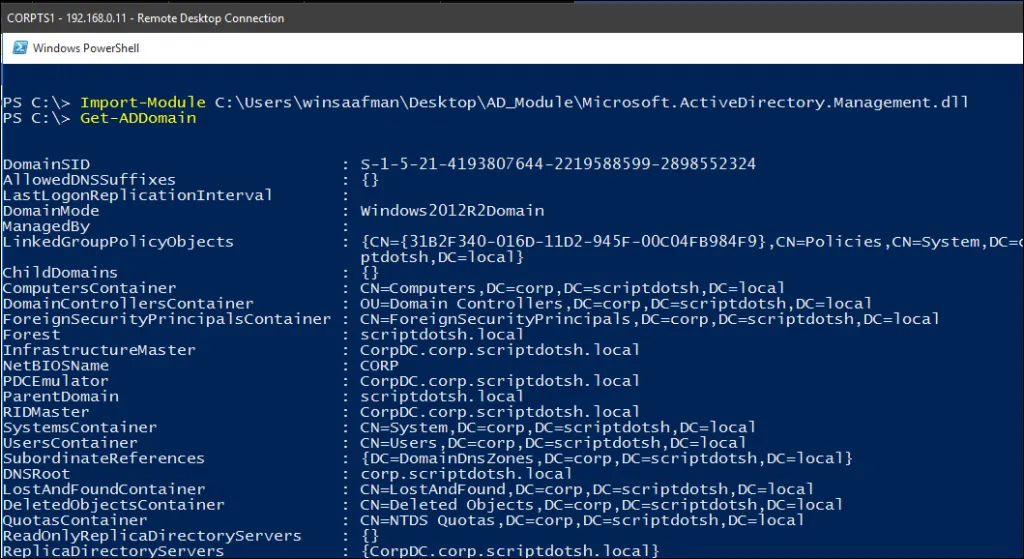Click the DomainControllersContainer label
This screenshot has width=1024, height=559.
tap(128, 304)
